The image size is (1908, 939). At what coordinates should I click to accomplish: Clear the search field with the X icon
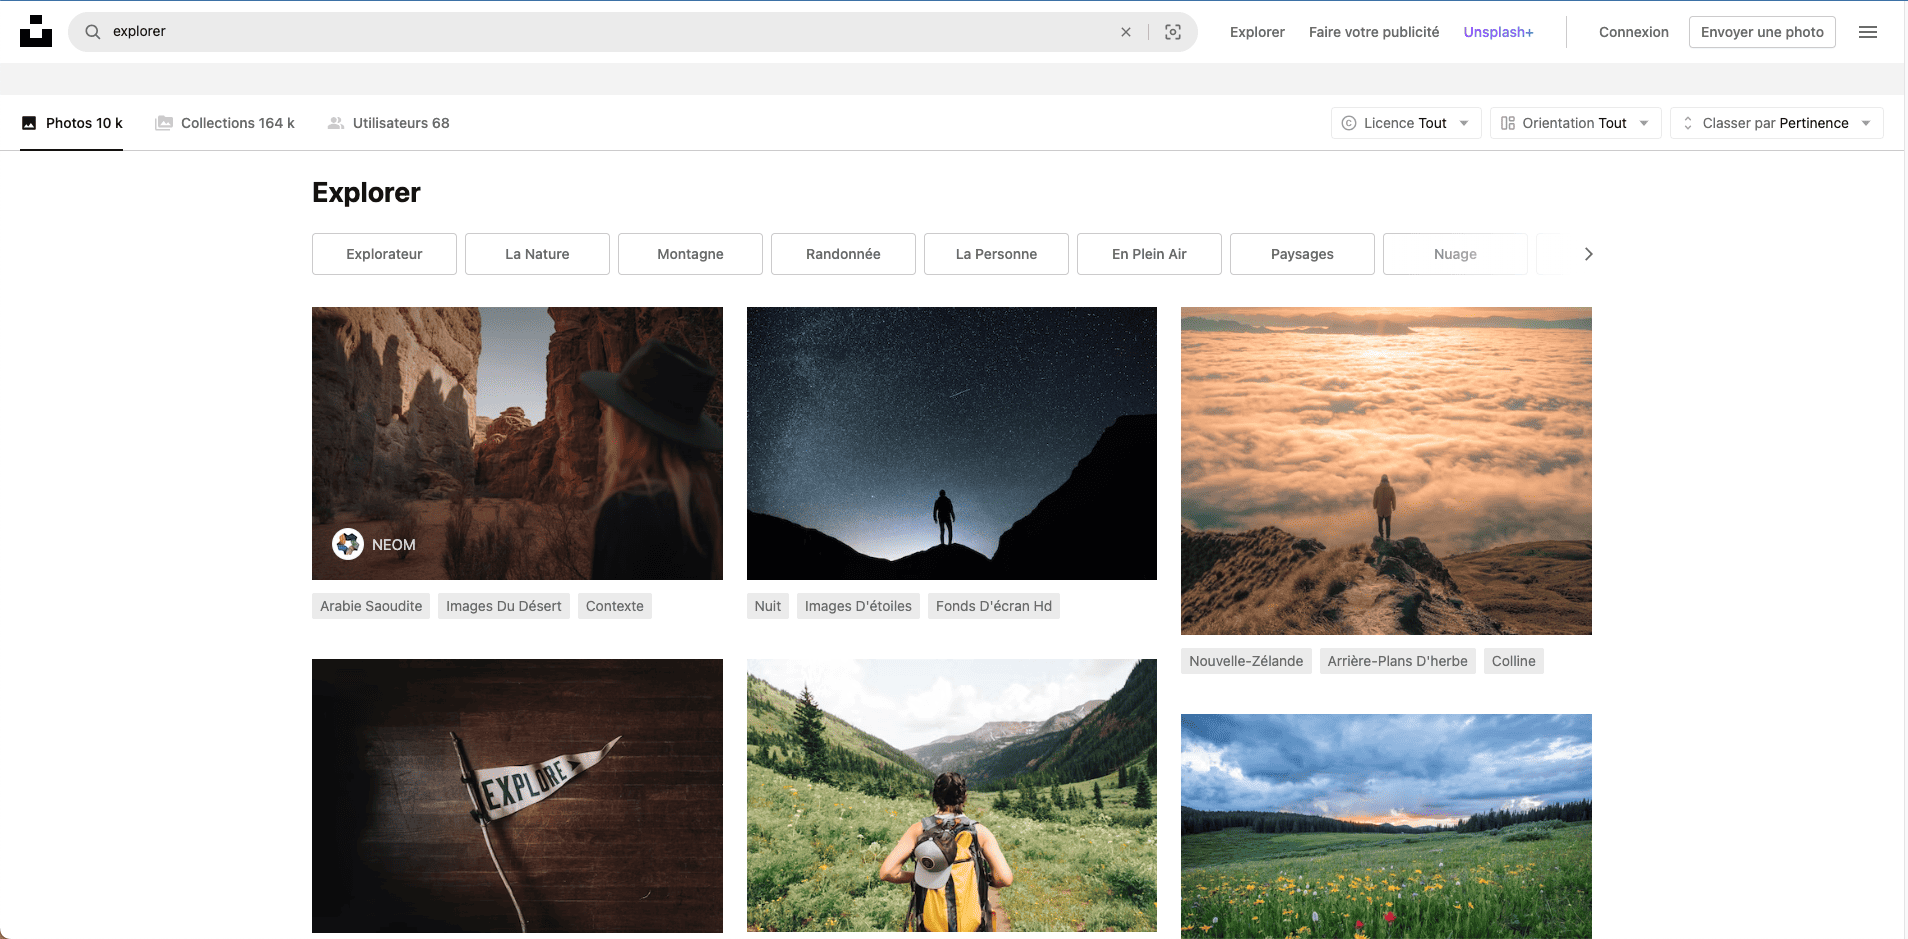(1126, 31)
